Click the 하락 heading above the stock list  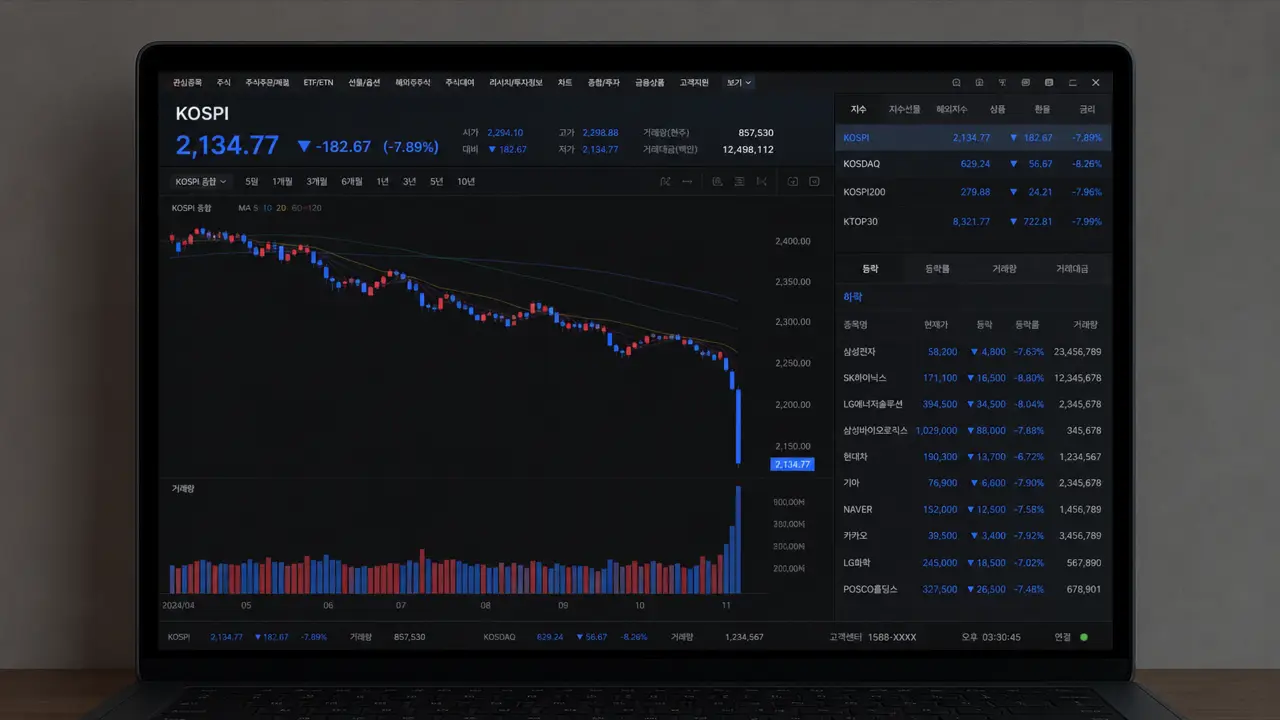pos(853,297)
